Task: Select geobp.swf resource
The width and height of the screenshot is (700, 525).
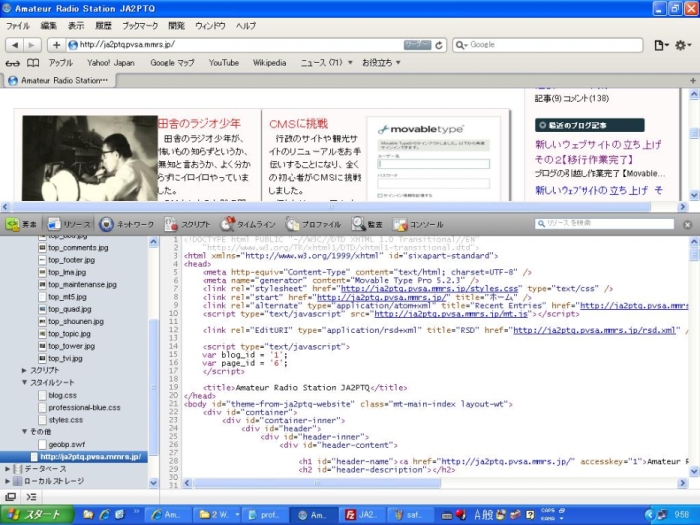Action: [x=66, y=445]
